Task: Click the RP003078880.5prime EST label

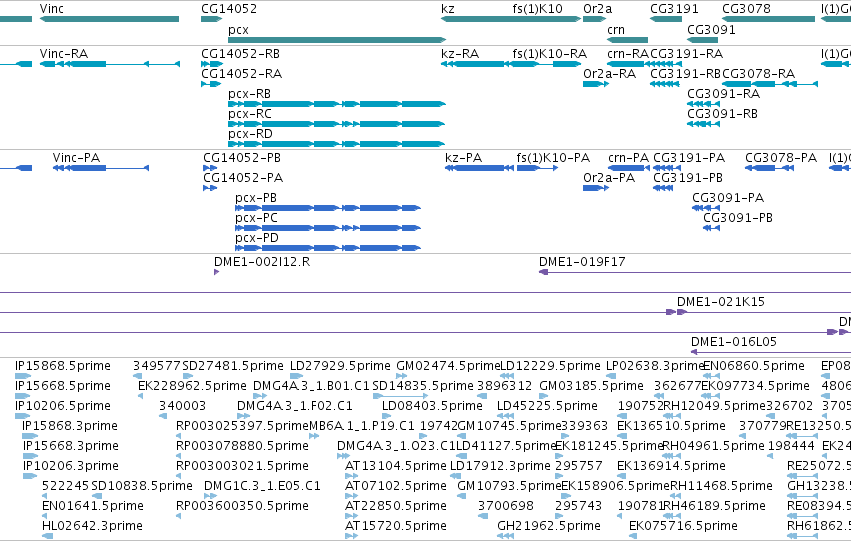Action: (242, 447)
